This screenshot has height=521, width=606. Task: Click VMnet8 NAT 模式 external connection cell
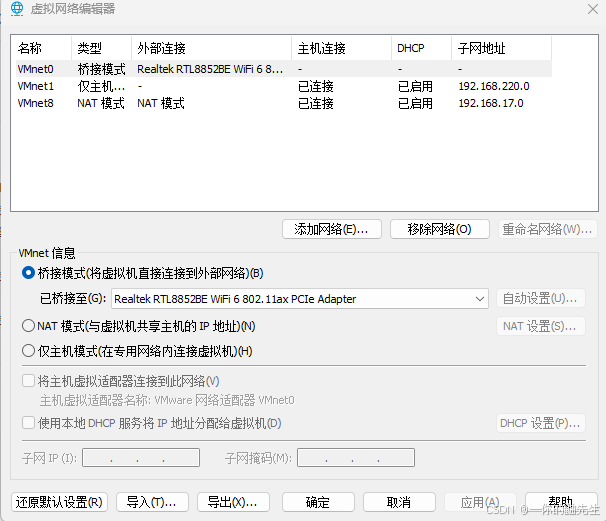pyautogui.click(x=161, y=103)
